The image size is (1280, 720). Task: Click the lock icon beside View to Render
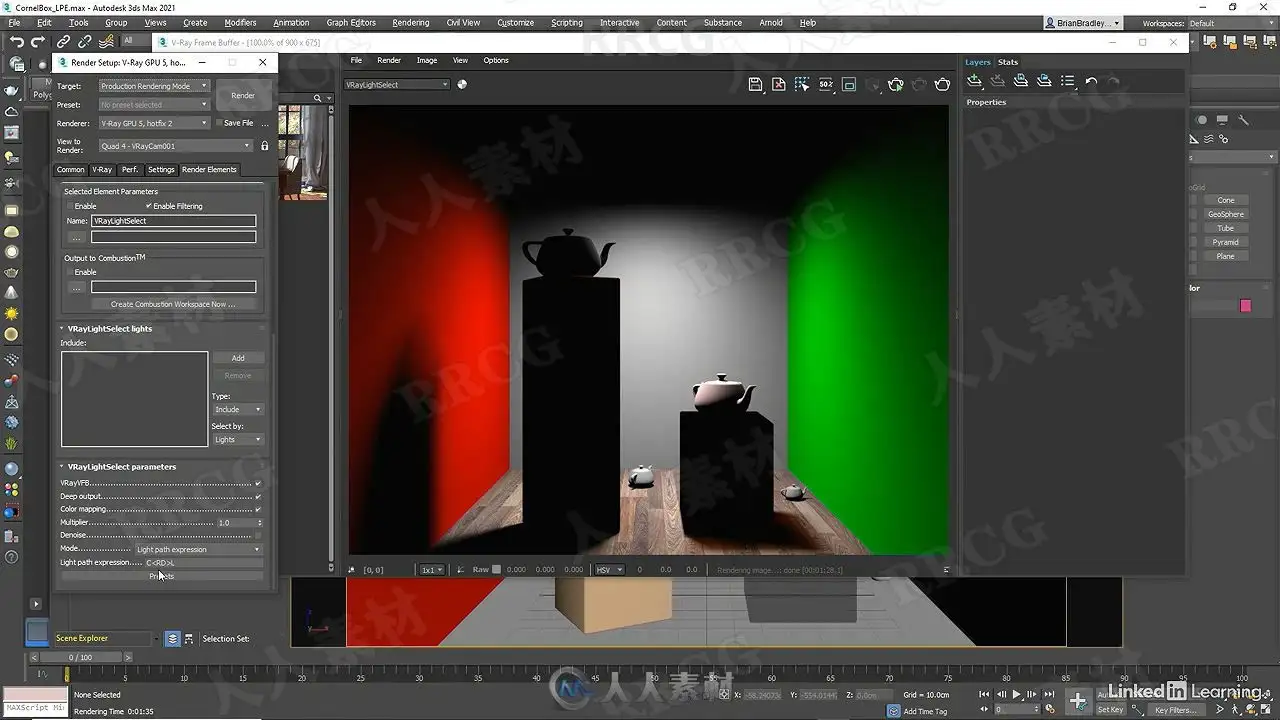click(x=264, y=146)
